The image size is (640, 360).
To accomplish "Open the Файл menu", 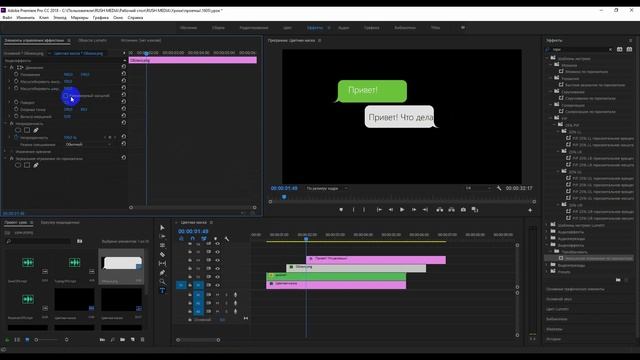I will (7, 18).
